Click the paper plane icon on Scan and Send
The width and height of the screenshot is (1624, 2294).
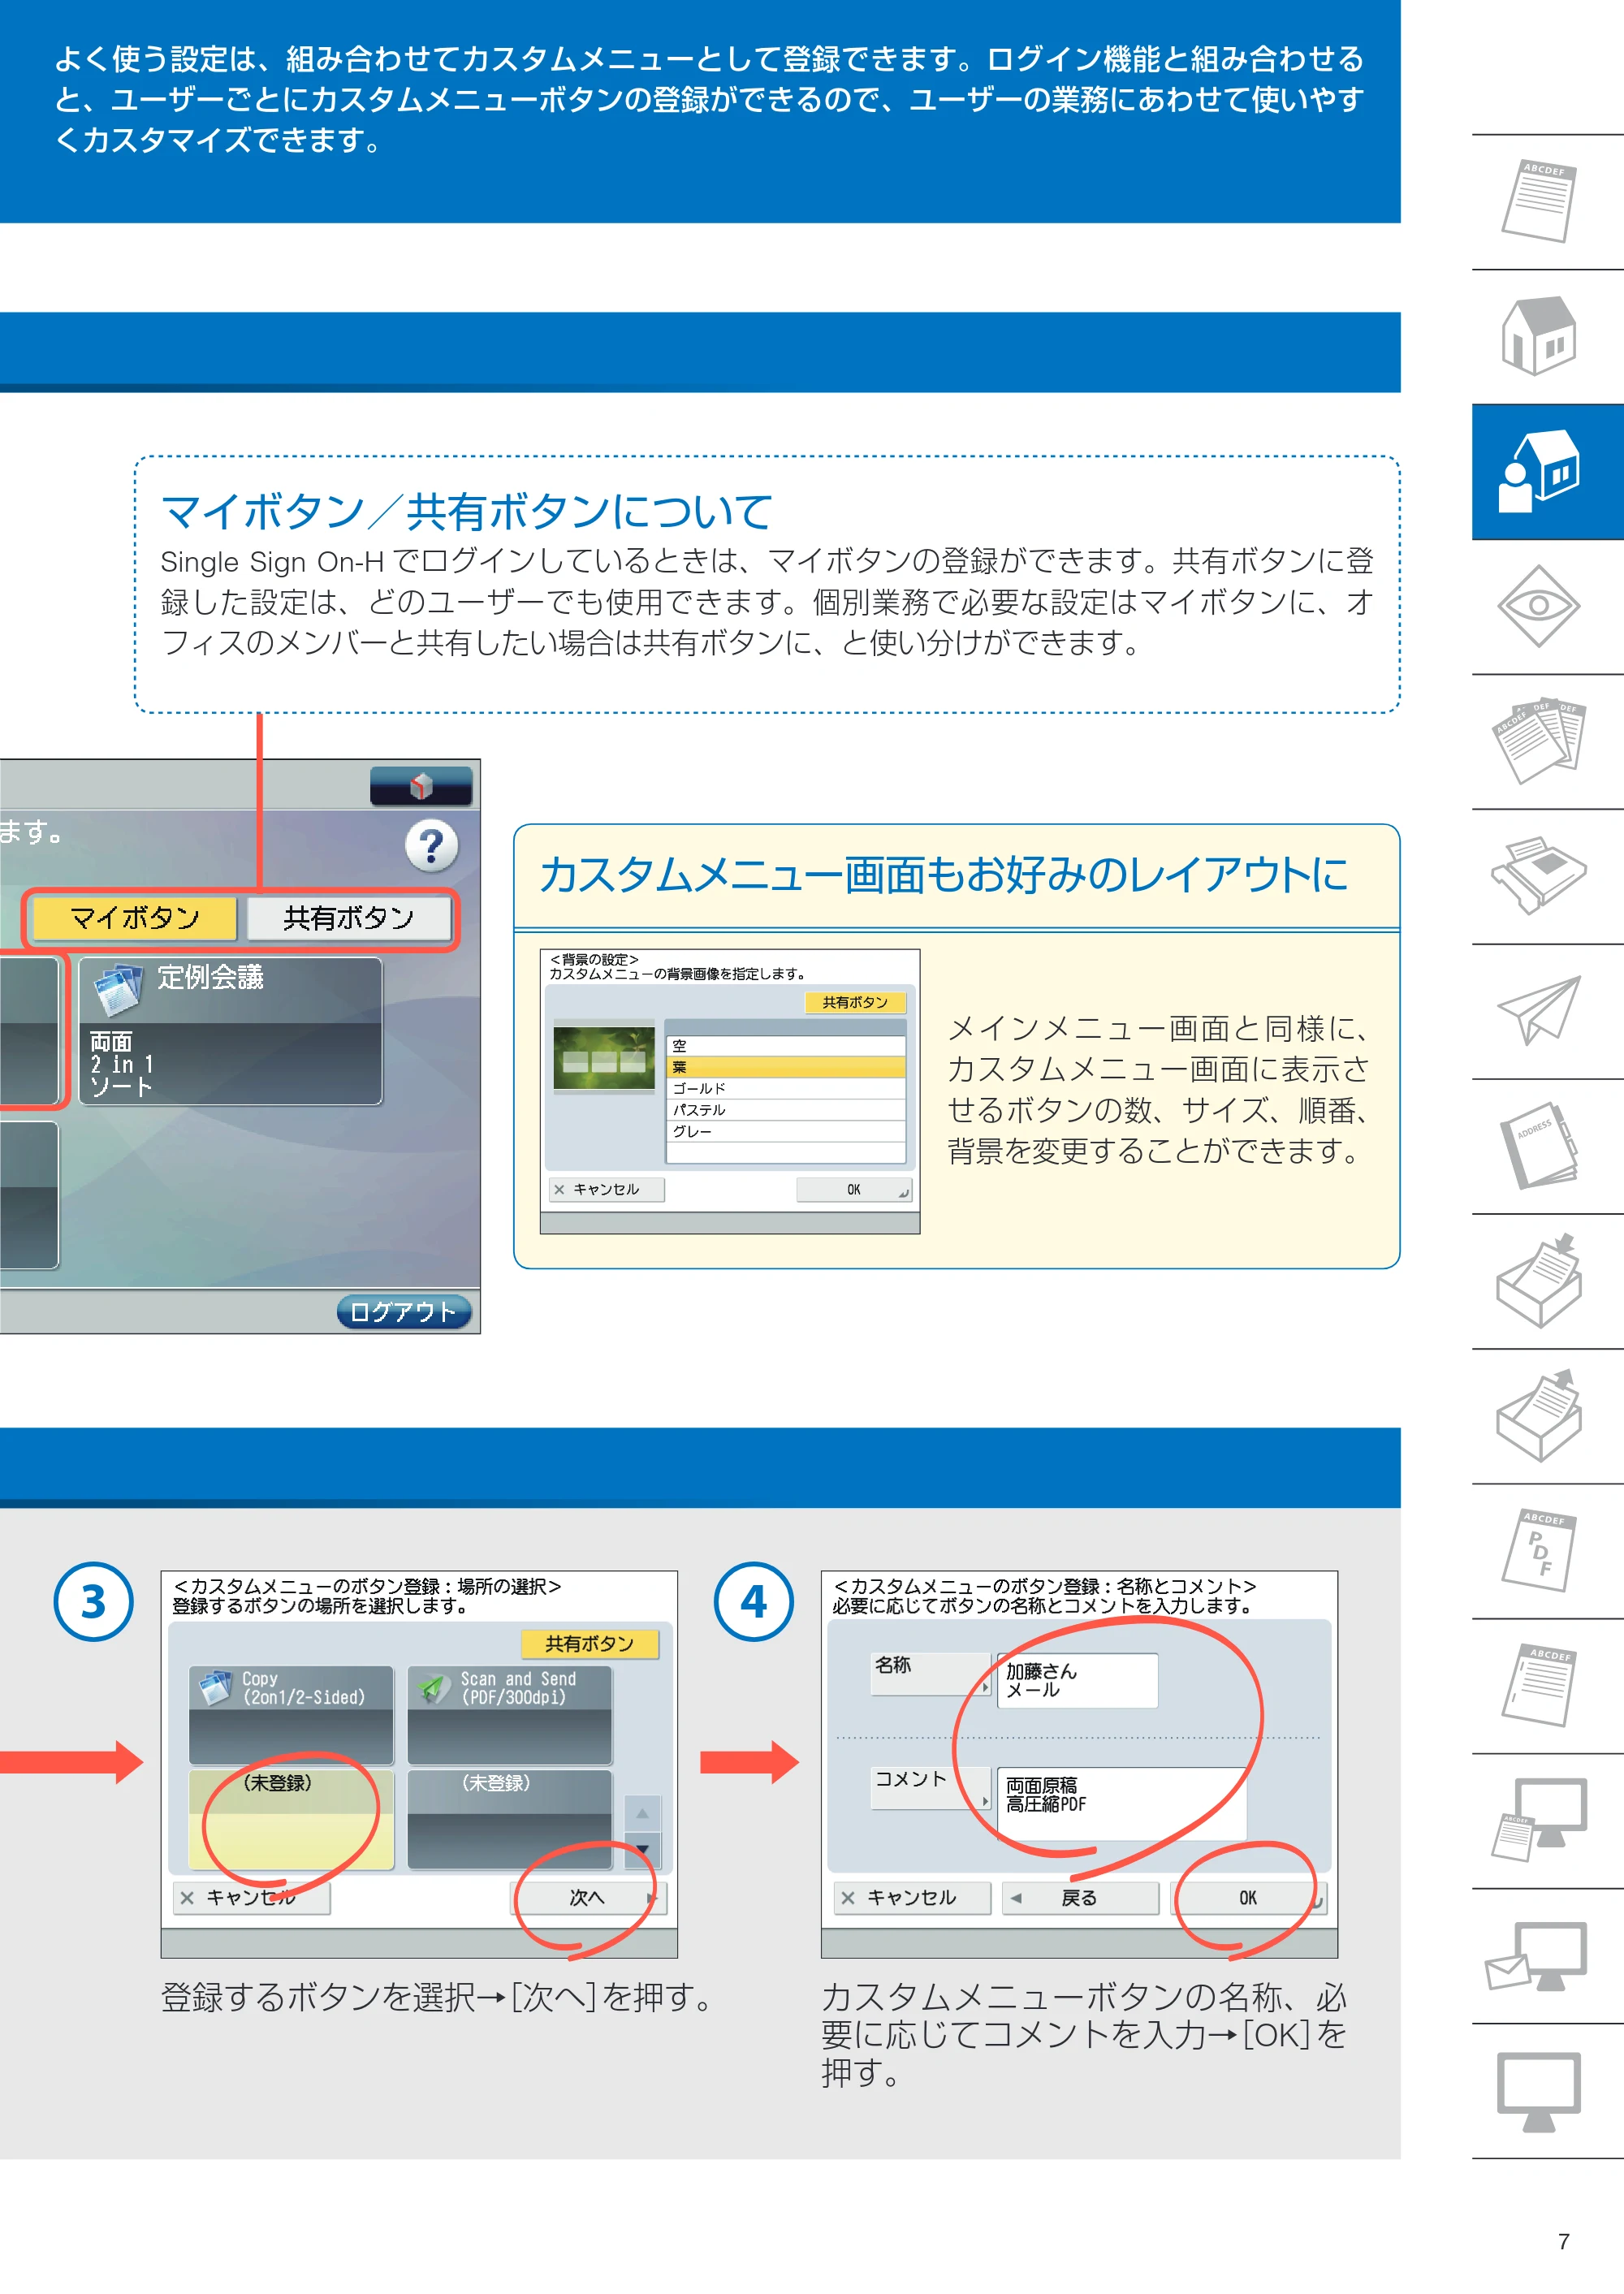(434, 1688)
